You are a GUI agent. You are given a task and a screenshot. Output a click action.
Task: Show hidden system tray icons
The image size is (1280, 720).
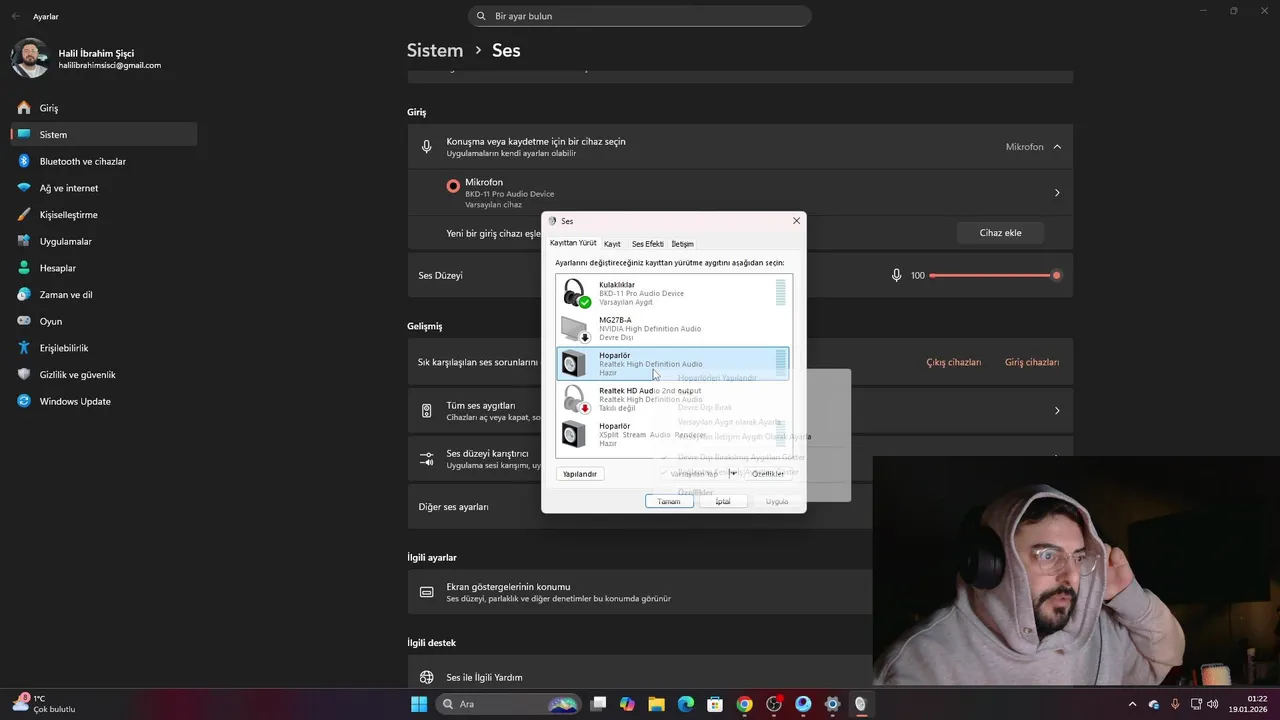point(1132,704)
